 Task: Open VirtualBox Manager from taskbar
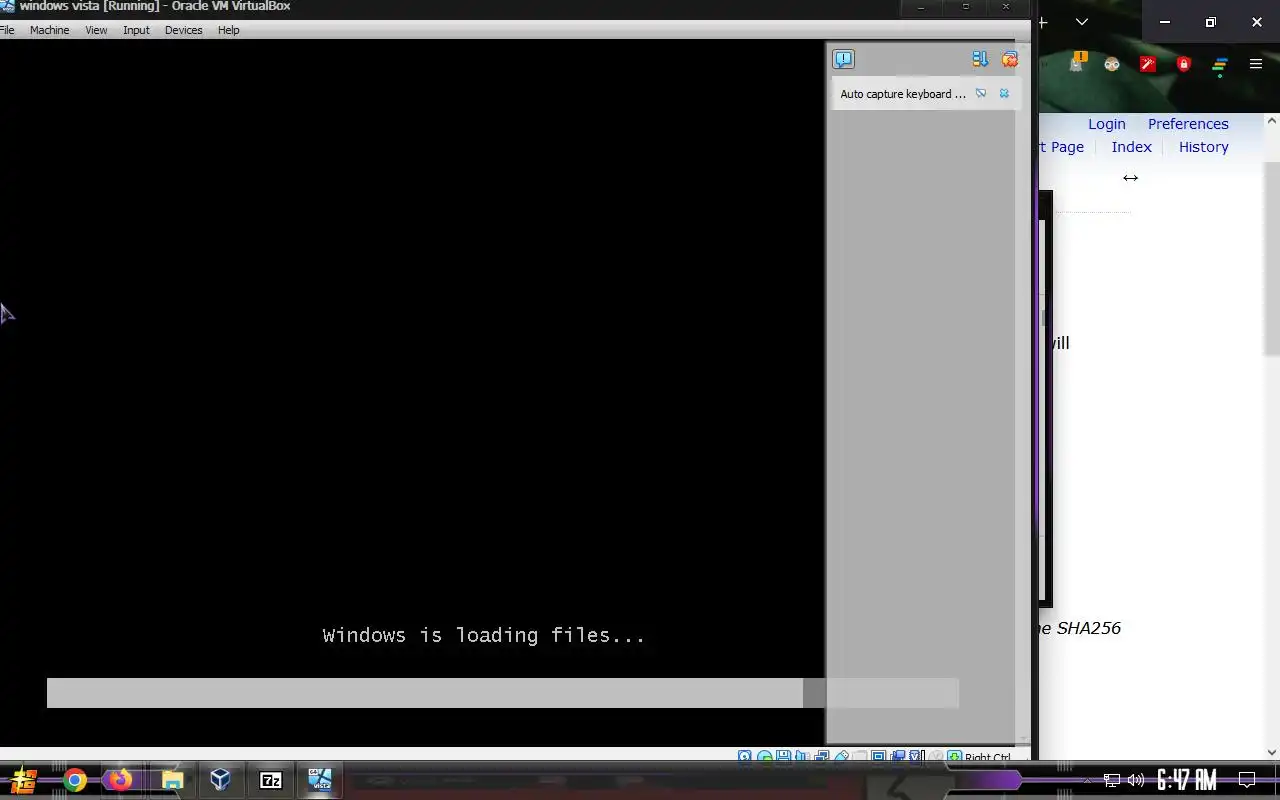[x=221, y=779]
